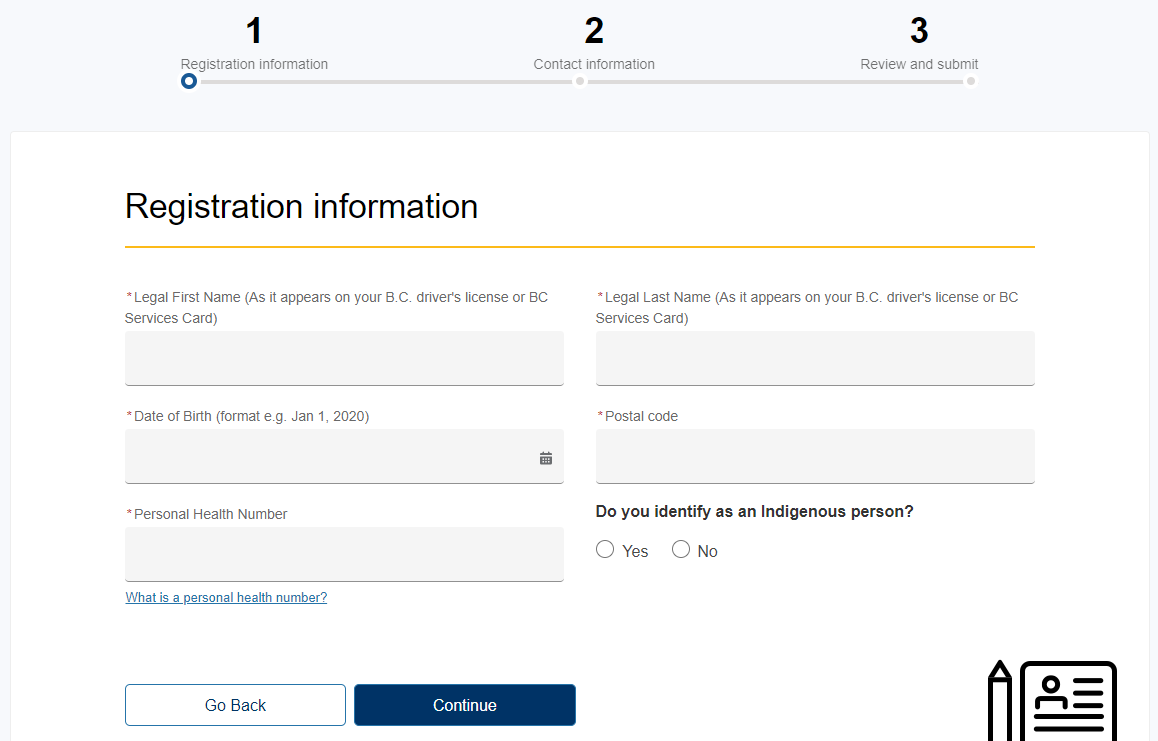Viewport: 1158px width, 741px height.
Task: Click the ID card and pencil illustration
Action: 1052,700
